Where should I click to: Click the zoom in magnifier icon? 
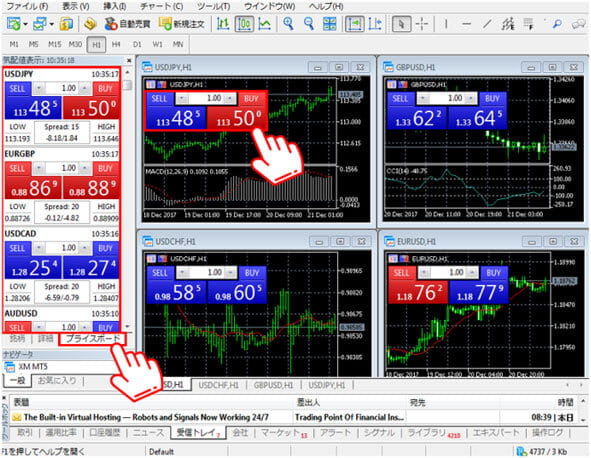click(288, 24)
